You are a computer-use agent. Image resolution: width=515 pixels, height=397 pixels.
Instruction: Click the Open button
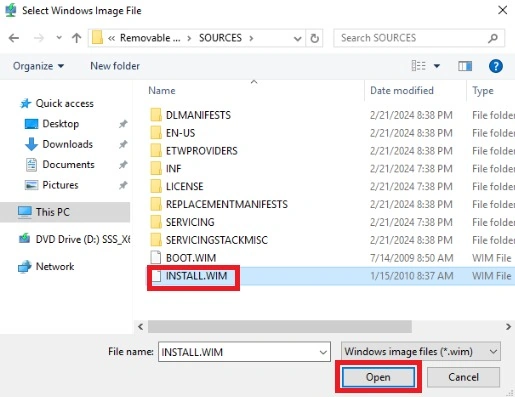pyautogui.click(x=378, y=377)
